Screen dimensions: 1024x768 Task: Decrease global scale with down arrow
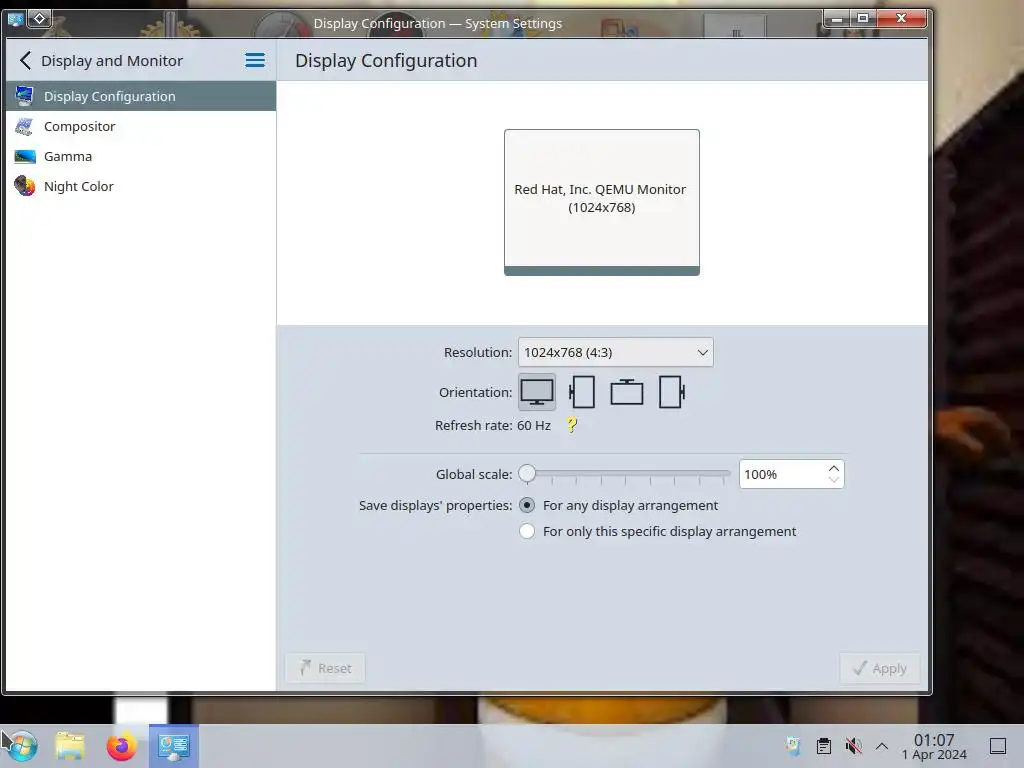(x=833, y=480)
